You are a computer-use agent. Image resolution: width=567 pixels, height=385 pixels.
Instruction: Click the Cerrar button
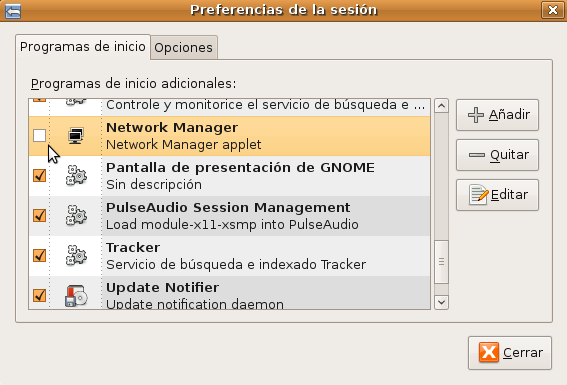point(510,353)
